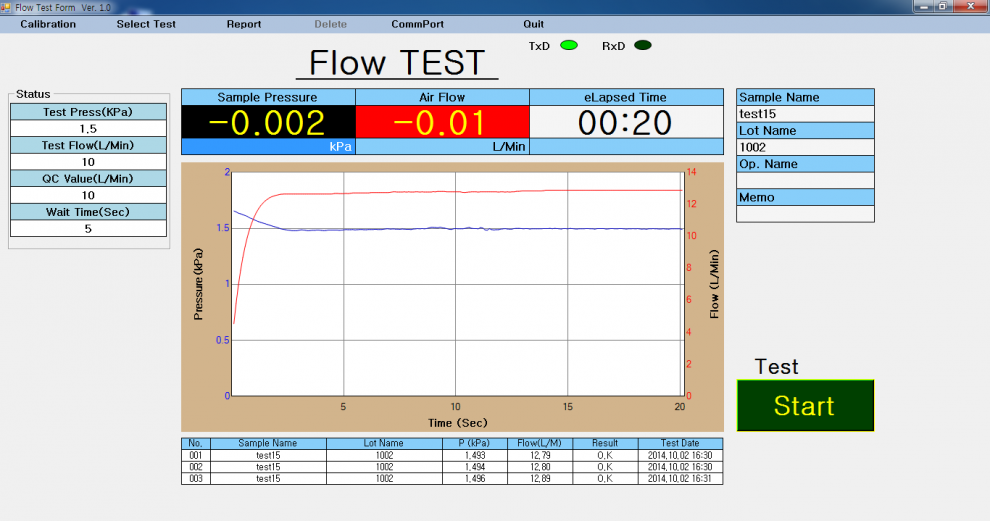Screen dimensions: 990x521
Task: Select the Test Press(KPa) value 1.5
Action: (88, 128)
